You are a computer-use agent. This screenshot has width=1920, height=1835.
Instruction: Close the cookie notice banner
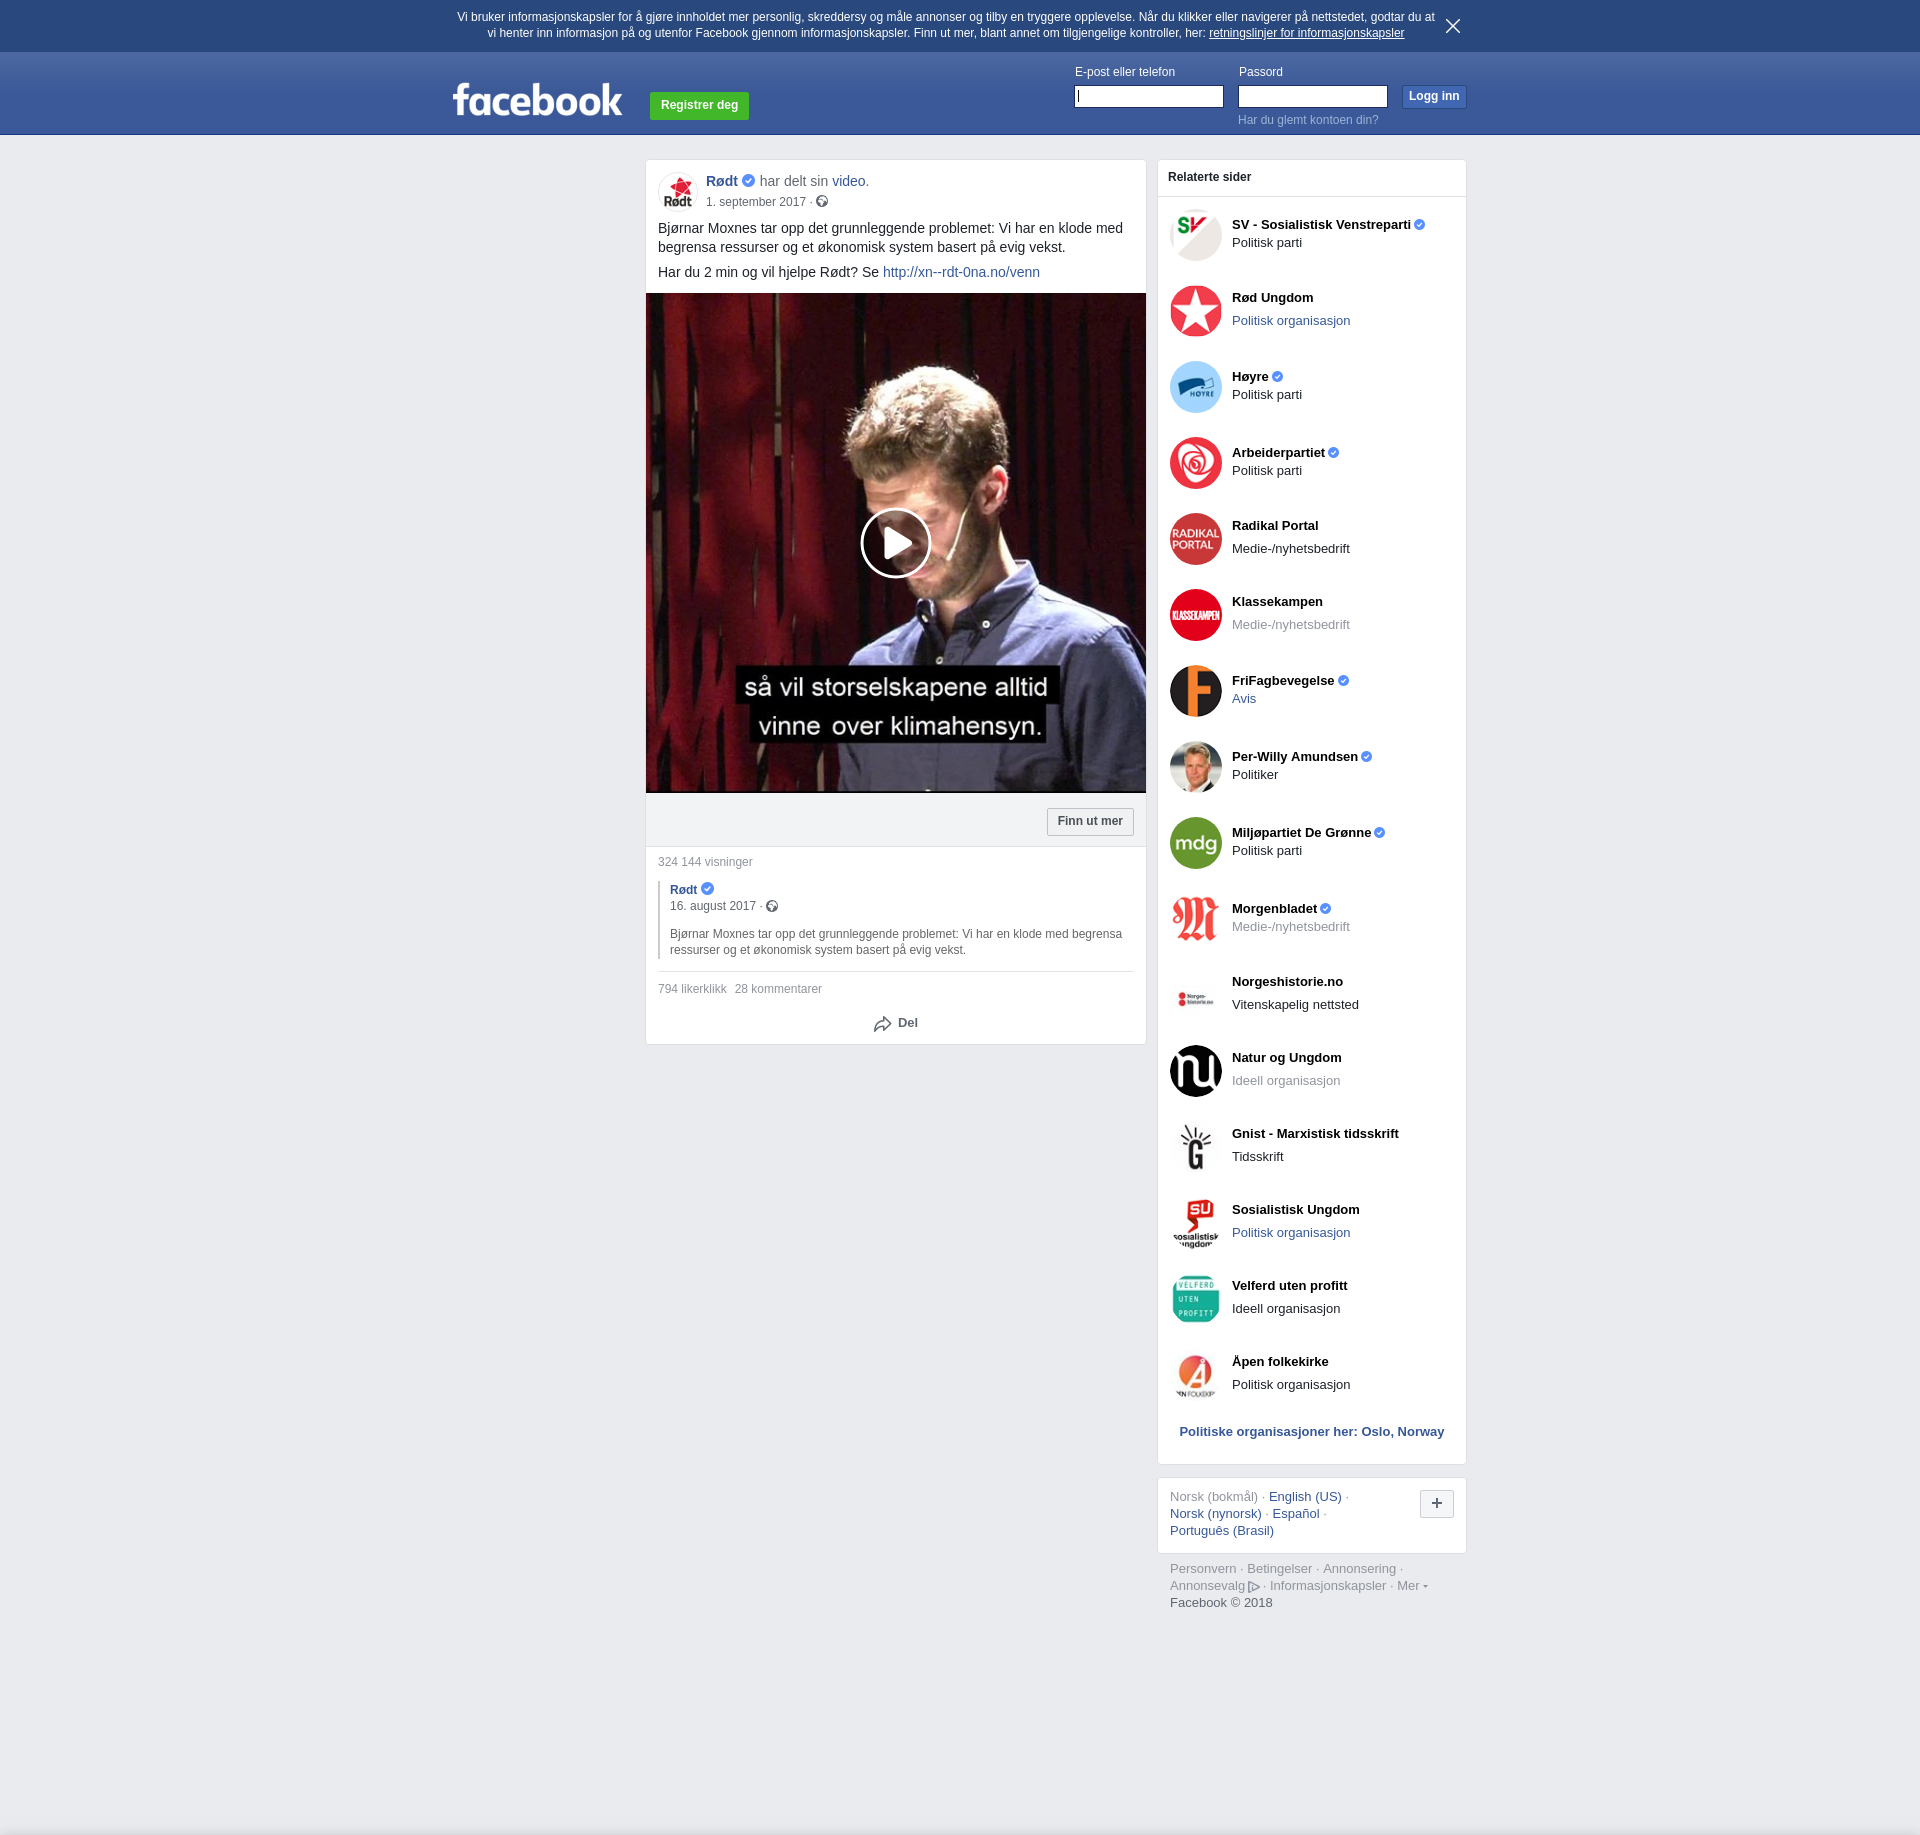point(1453,26)
